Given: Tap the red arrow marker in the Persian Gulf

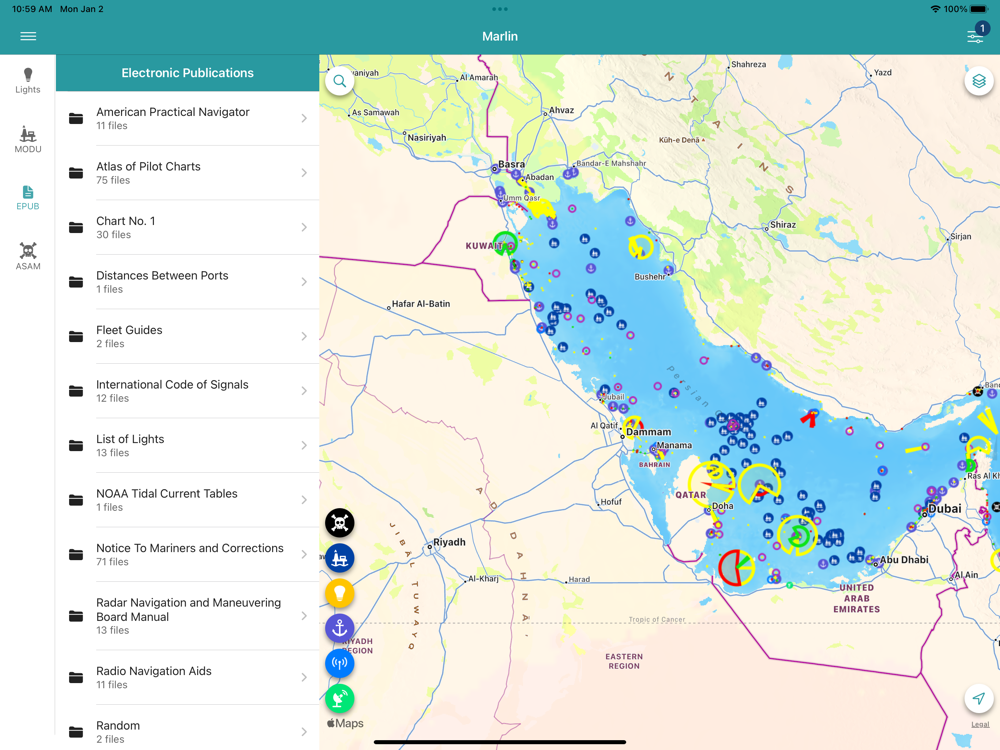Looking at the screenshot, I should point(809,418).
